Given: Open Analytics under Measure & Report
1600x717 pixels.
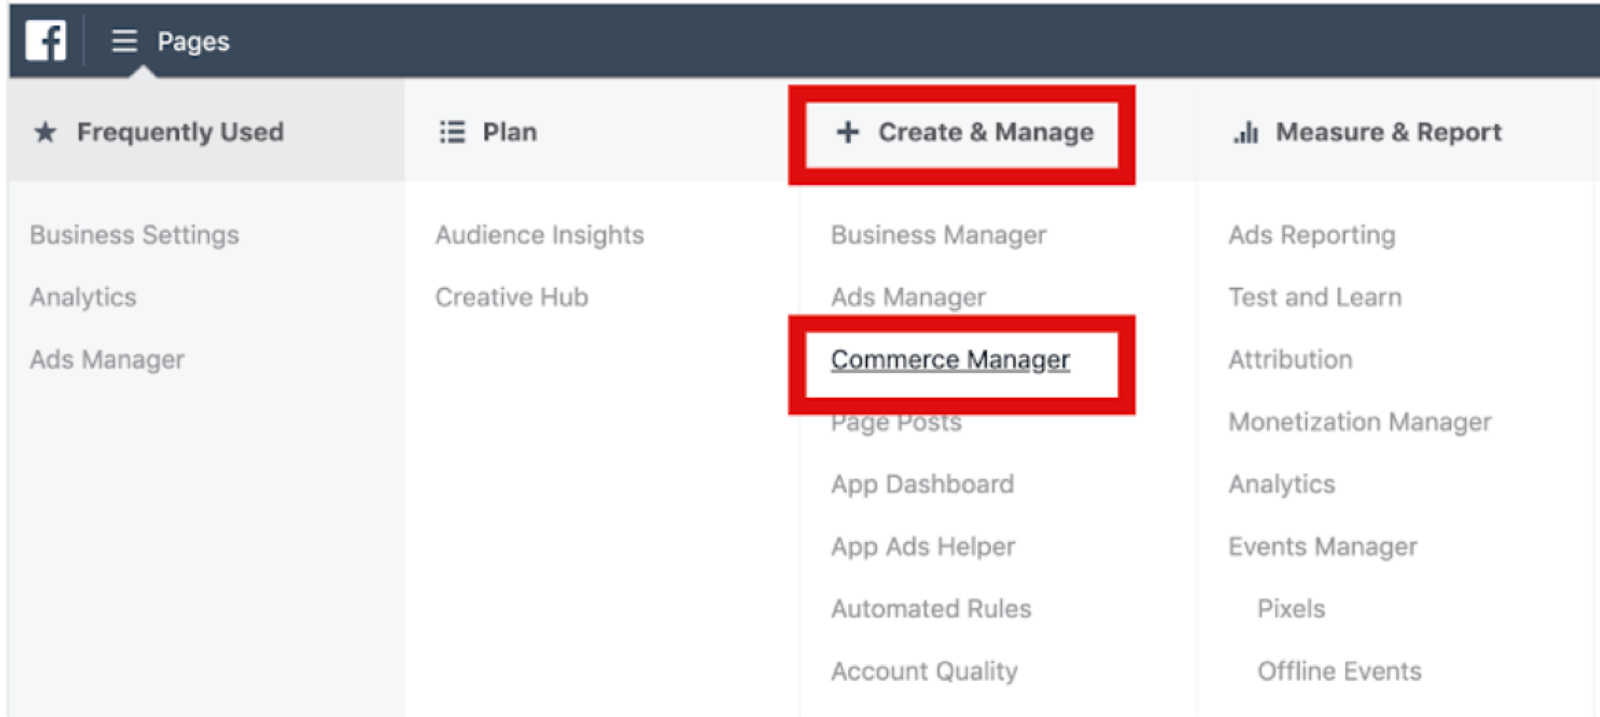Looking at the screenshot, I should pos(1282,484).
